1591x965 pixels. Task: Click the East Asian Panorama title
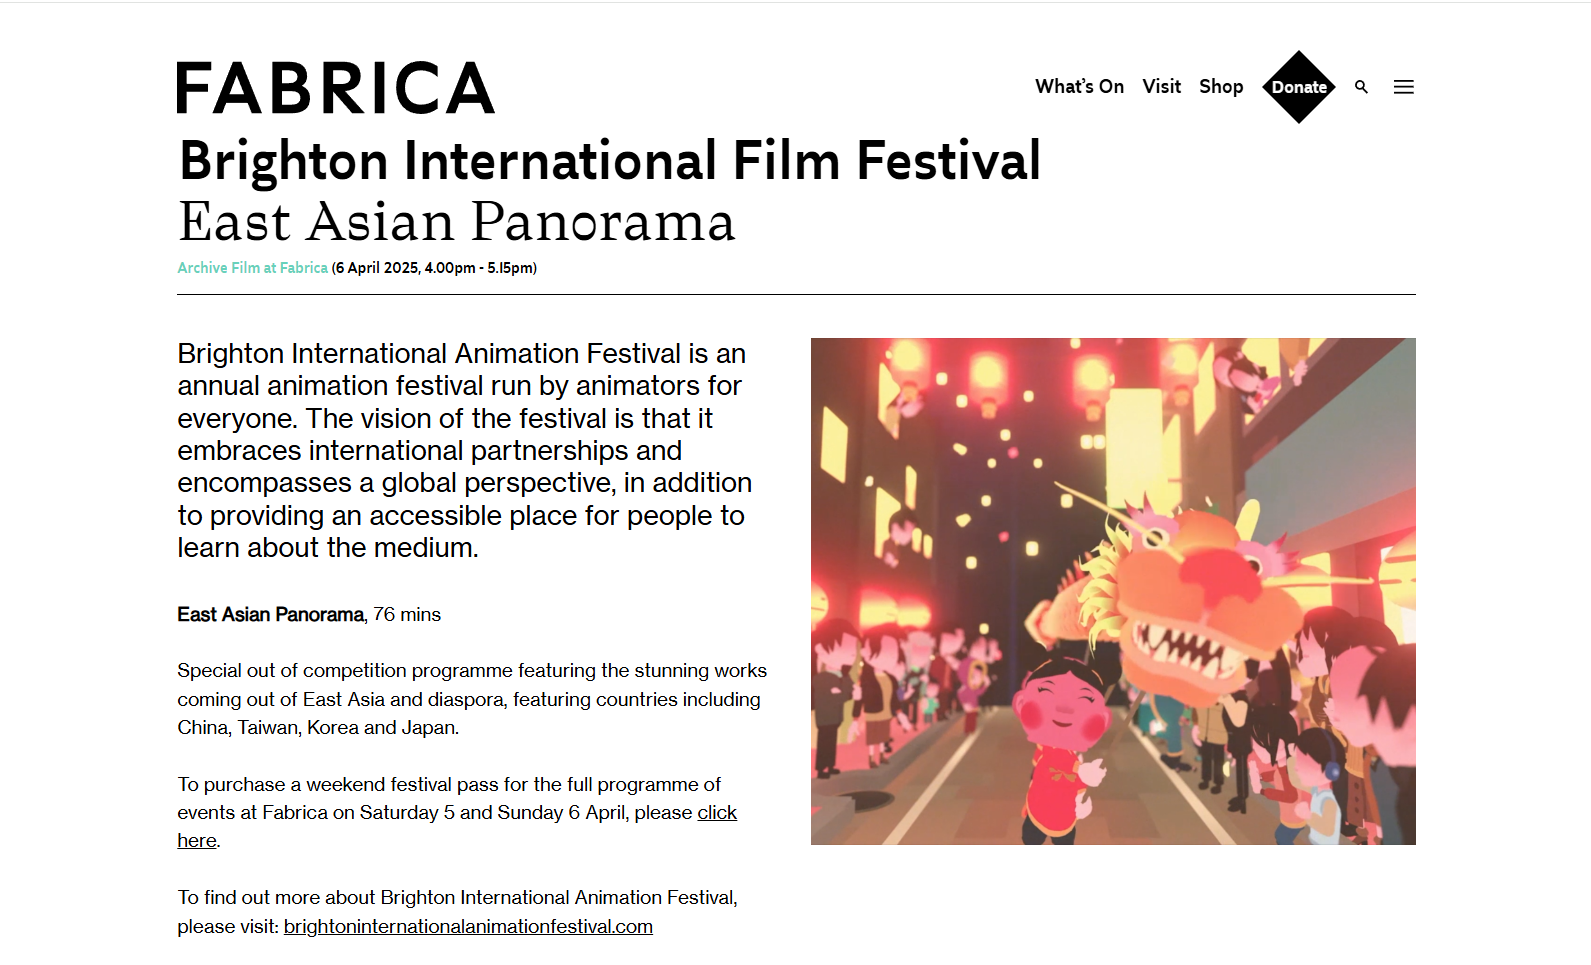(456, 222)
